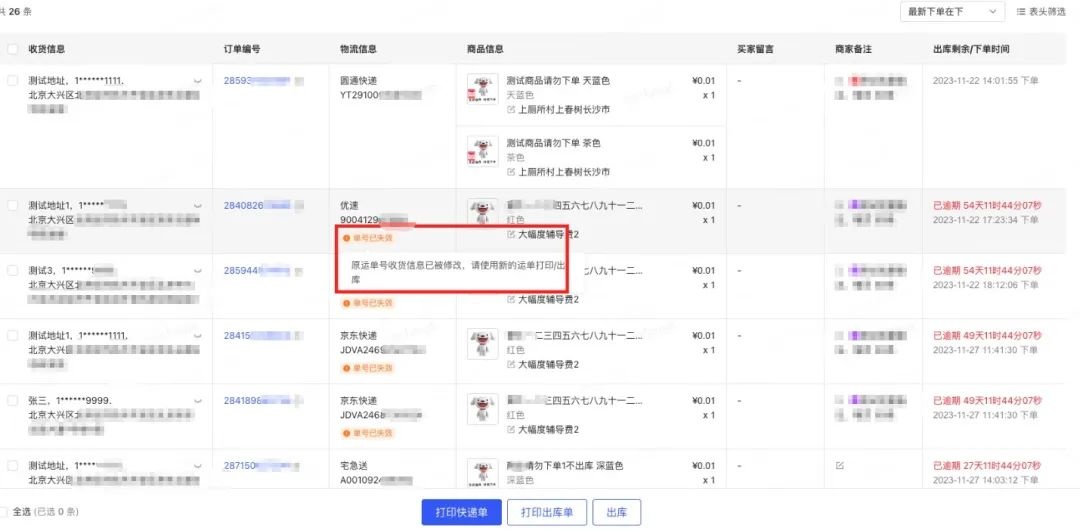Click the 订单编号 column header
This screenshot has width=1080, height=531.
[x=242, y=50]
